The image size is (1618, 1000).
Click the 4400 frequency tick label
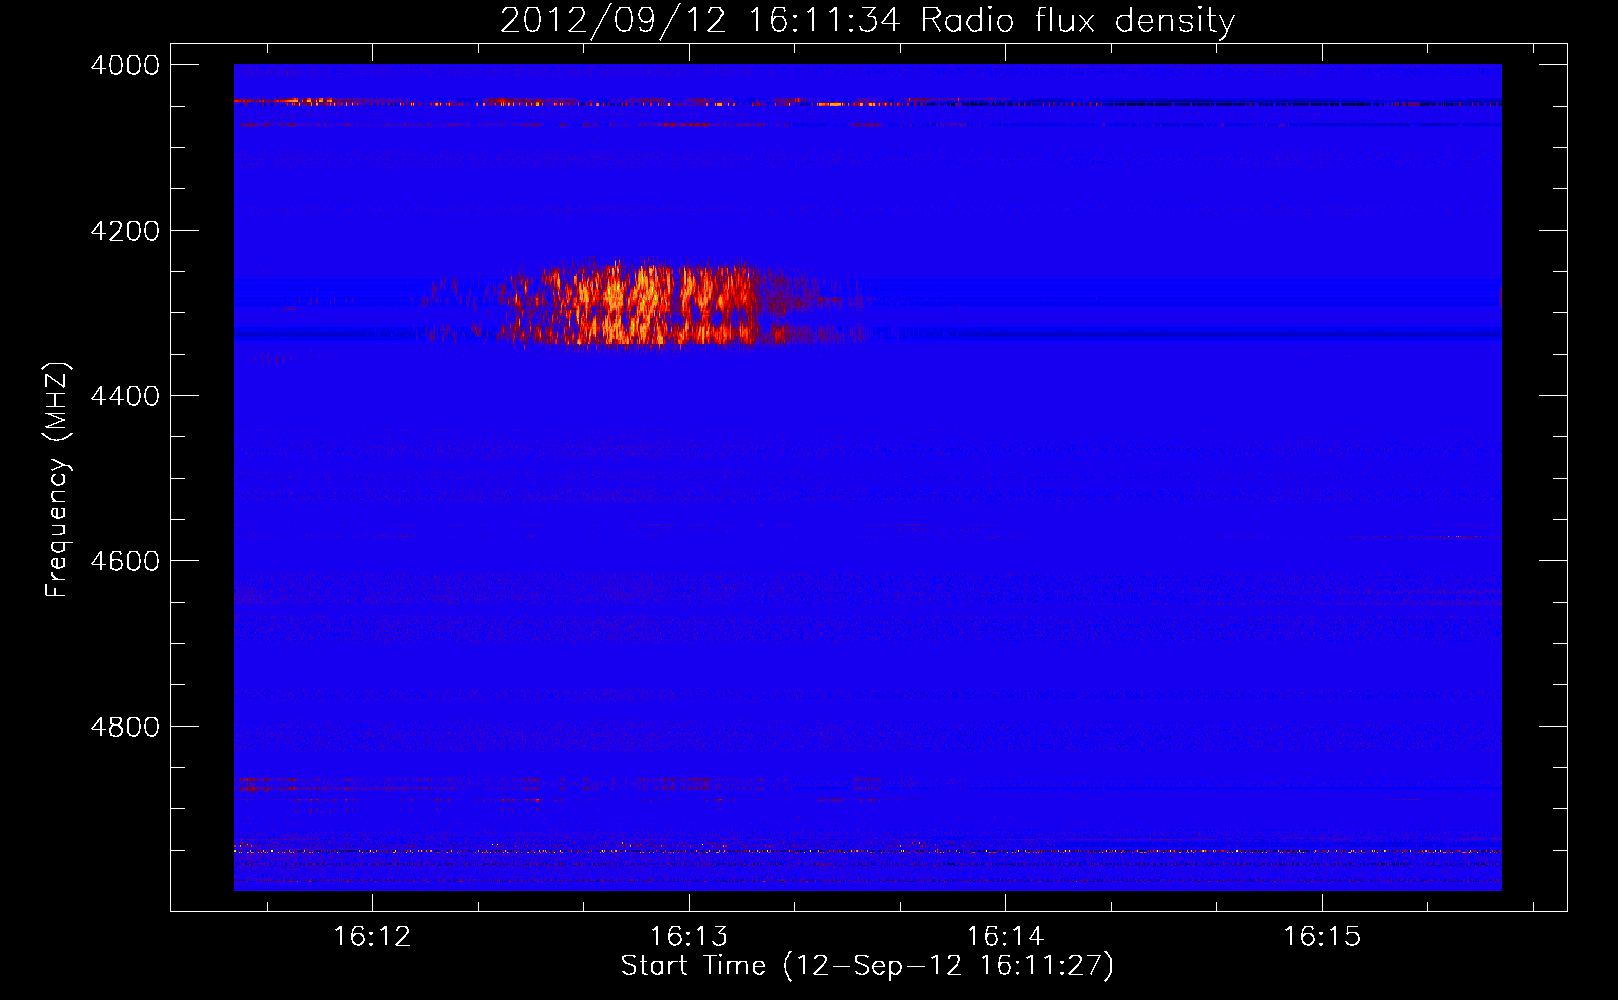click(x=125, y=396)
